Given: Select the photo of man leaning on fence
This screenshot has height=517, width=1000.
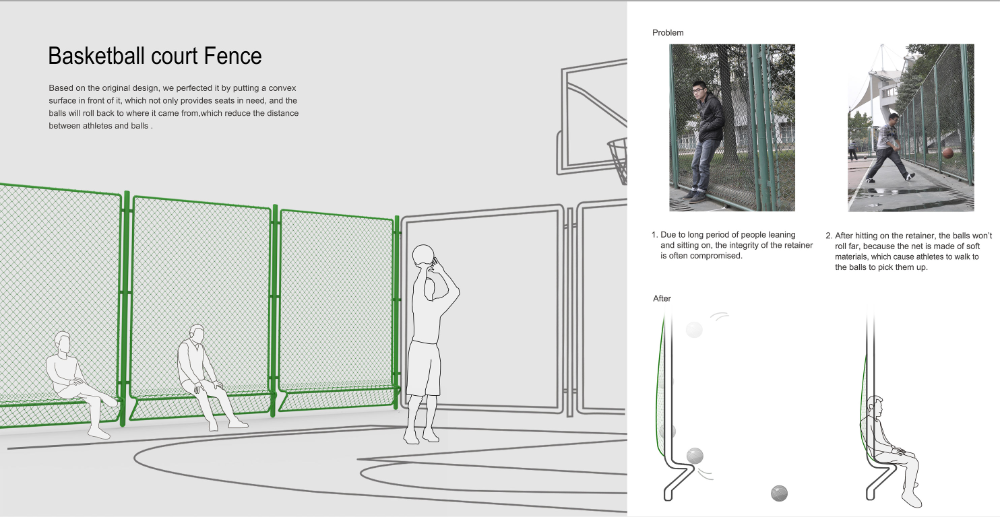Looking at the screenshot, I should pyautogui.click(x=732, y=127).
